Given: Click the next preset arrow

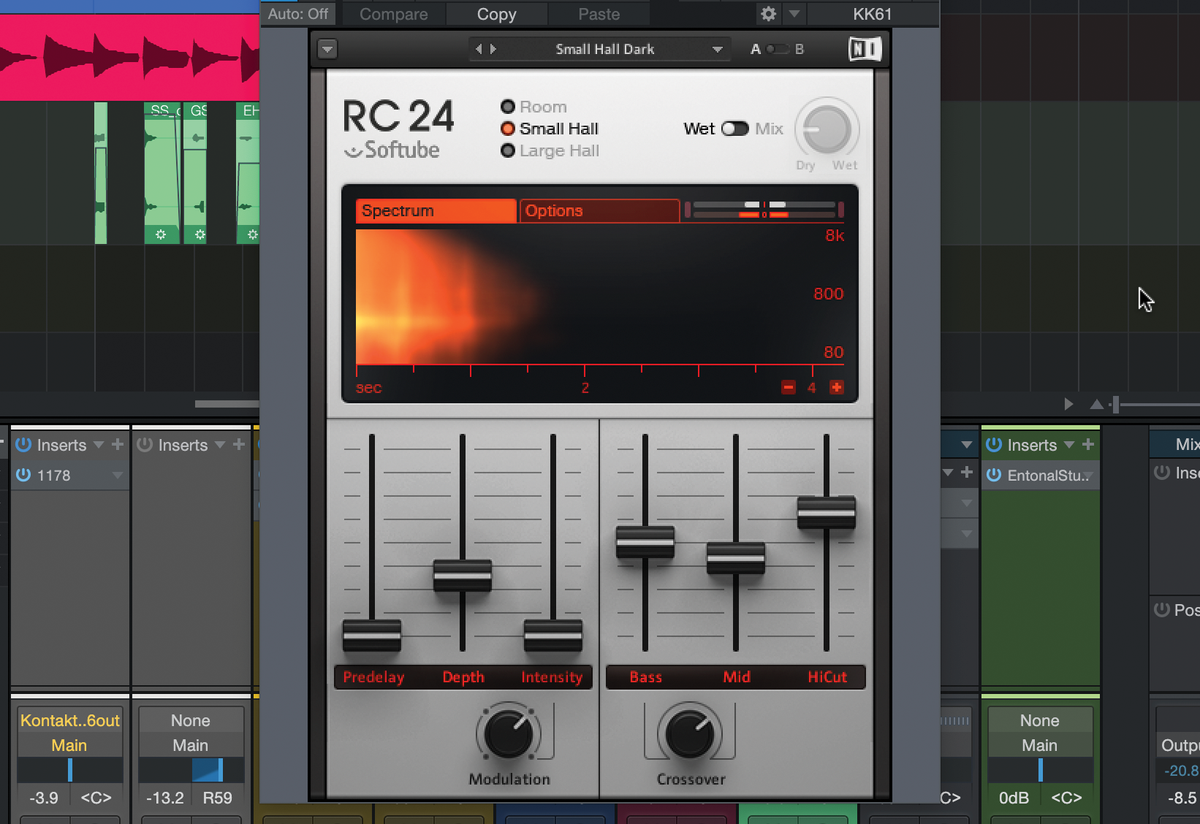Looking at the screenshot, I should 491,48.
